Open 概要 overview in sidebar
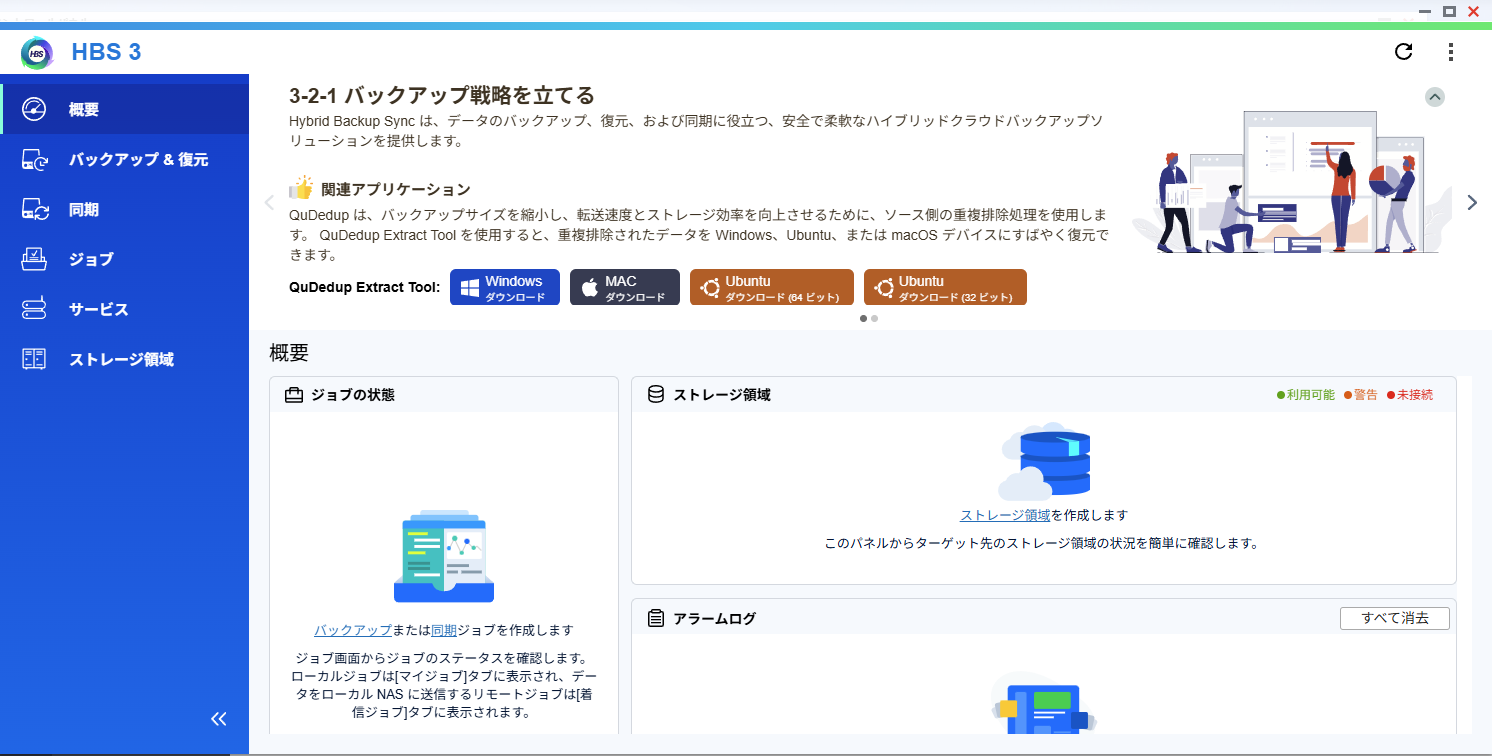The image size is (1492, 756). click(x=84, y=110)
